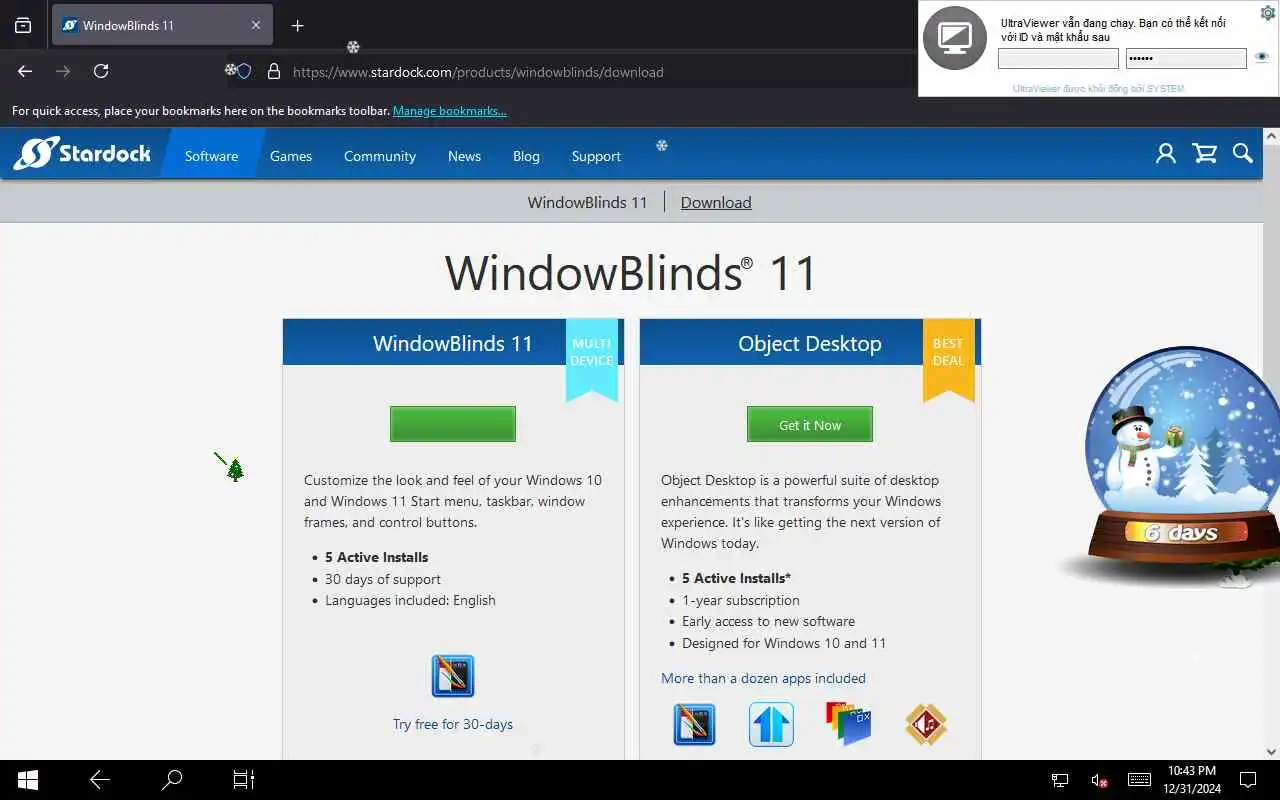
Task: Click the WindowBlinds icon in Object Desktop
Action: [695, 724]
